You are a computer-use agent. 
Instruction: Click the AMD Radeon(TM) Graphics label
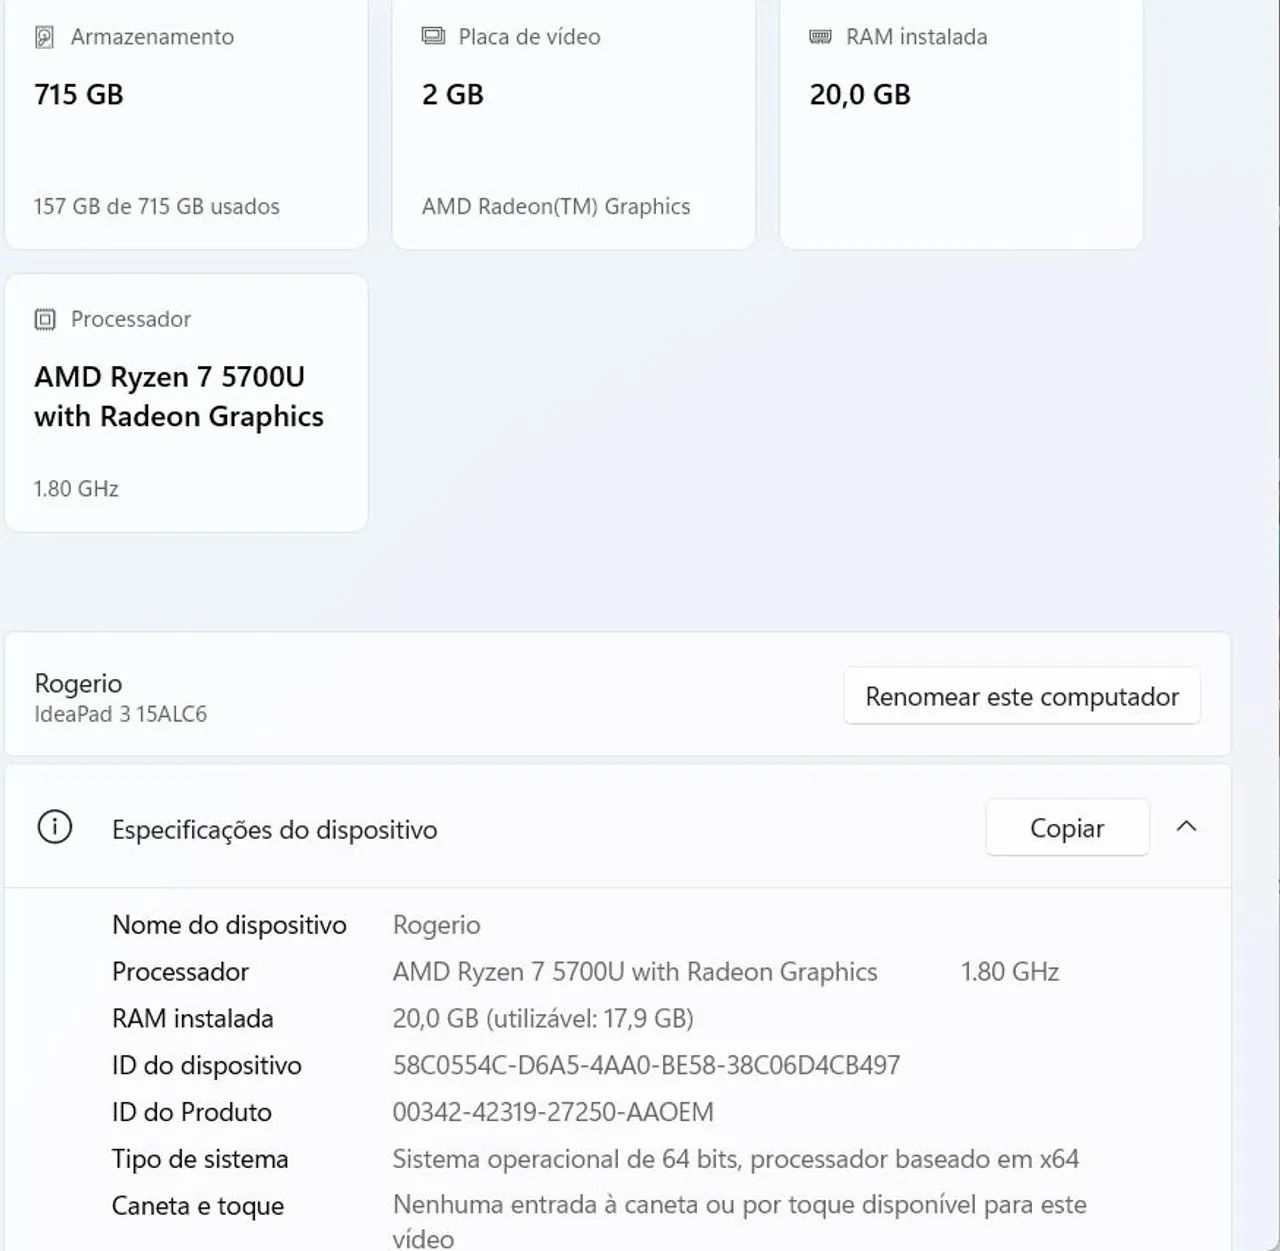[556, 207]
